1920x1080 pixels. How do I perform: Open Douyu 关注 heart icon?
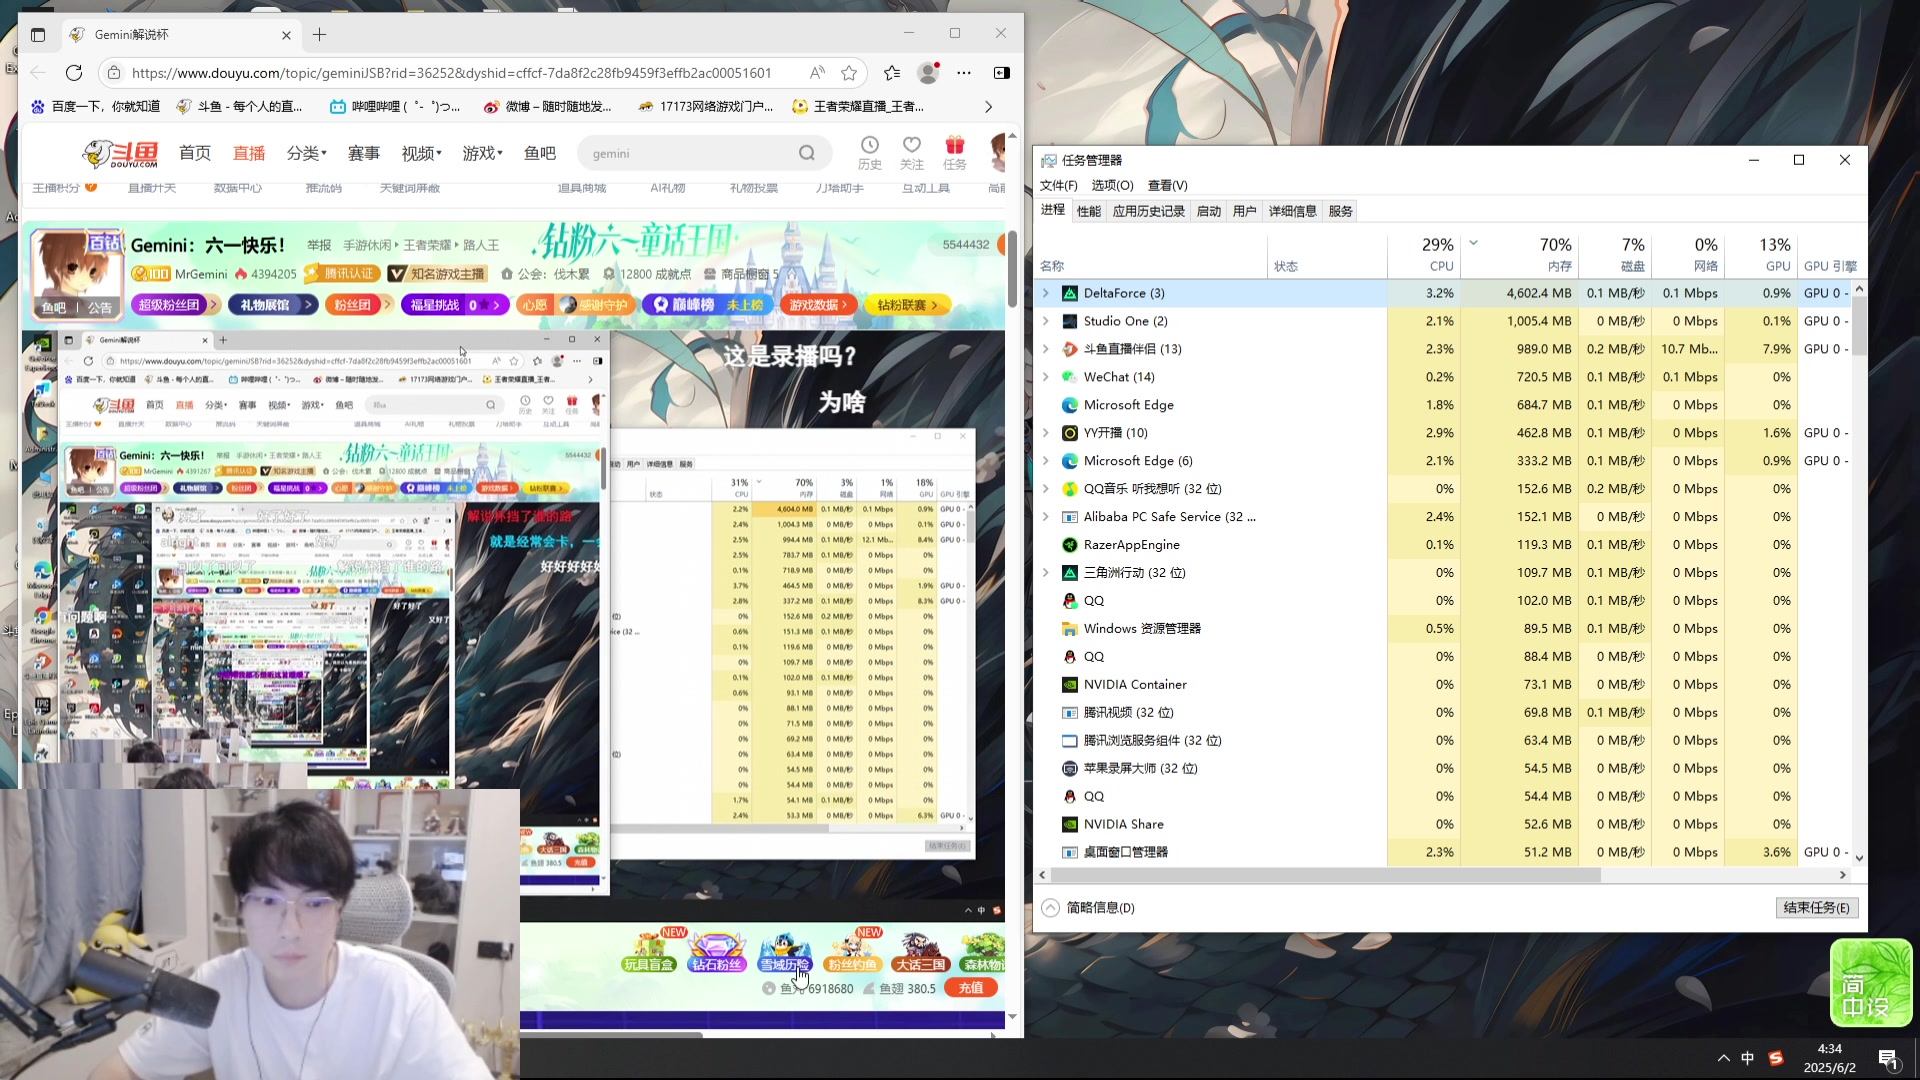(x=912, y=153)
